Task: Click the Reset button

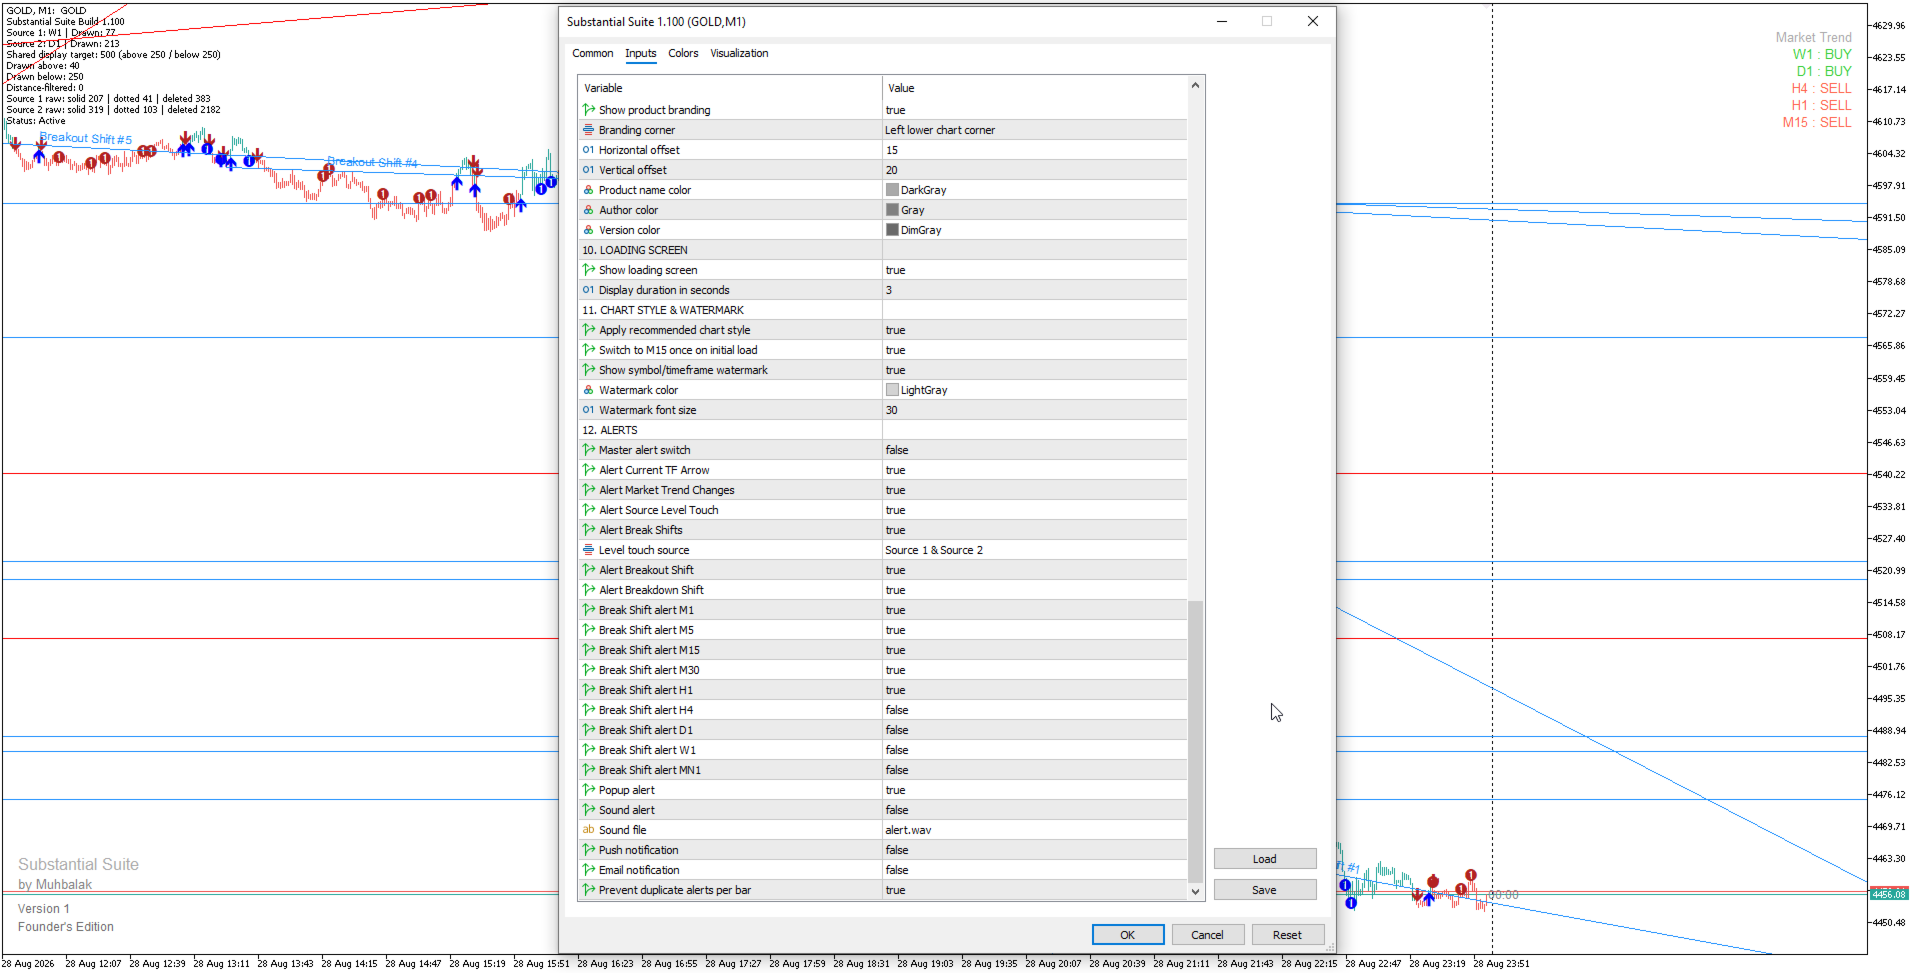Action: (1287, 935)
